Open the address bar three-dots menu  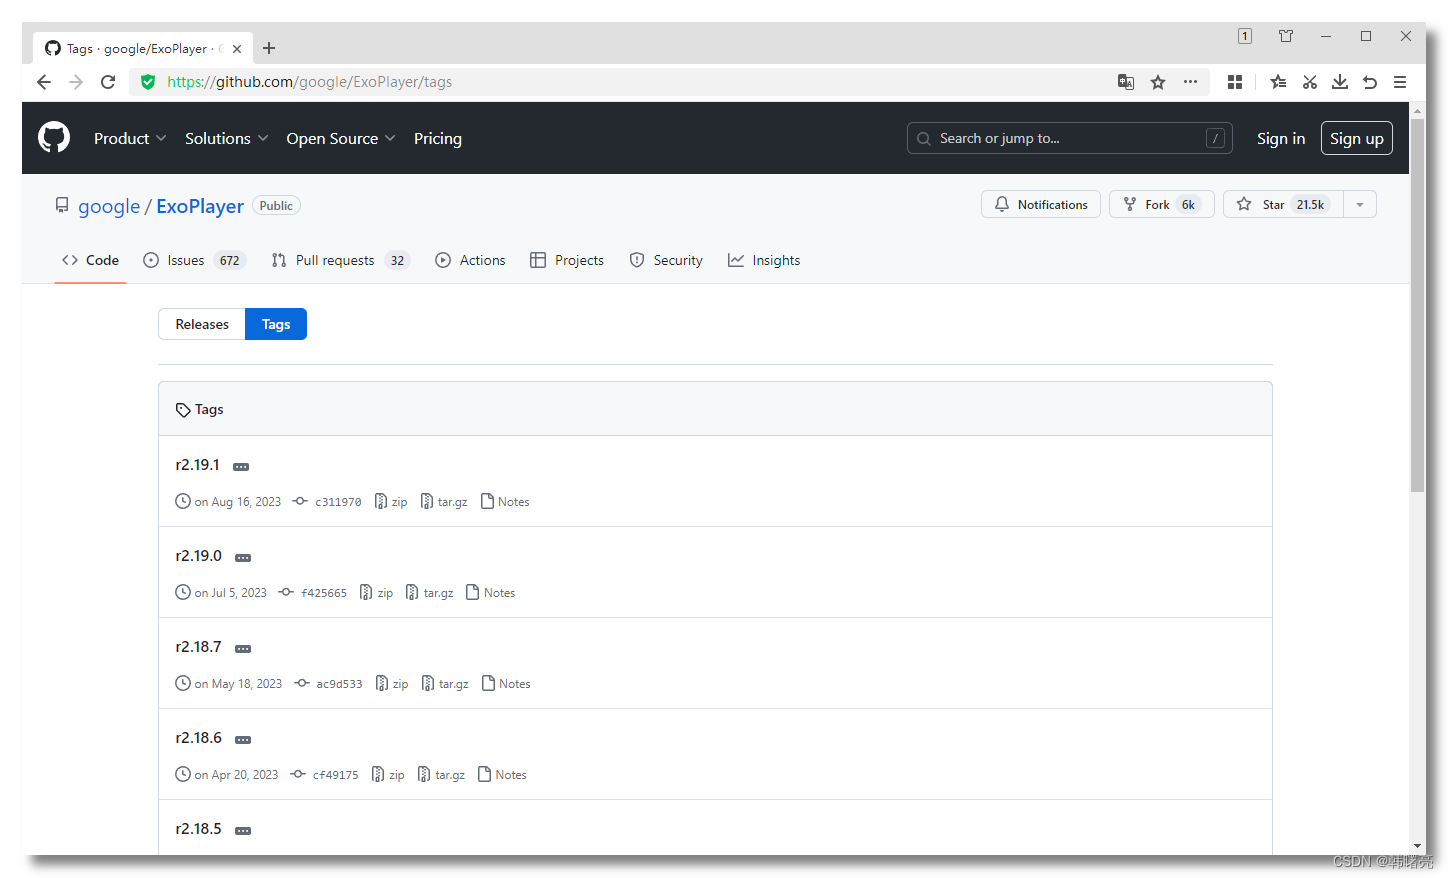click(x=1190, y=82)
